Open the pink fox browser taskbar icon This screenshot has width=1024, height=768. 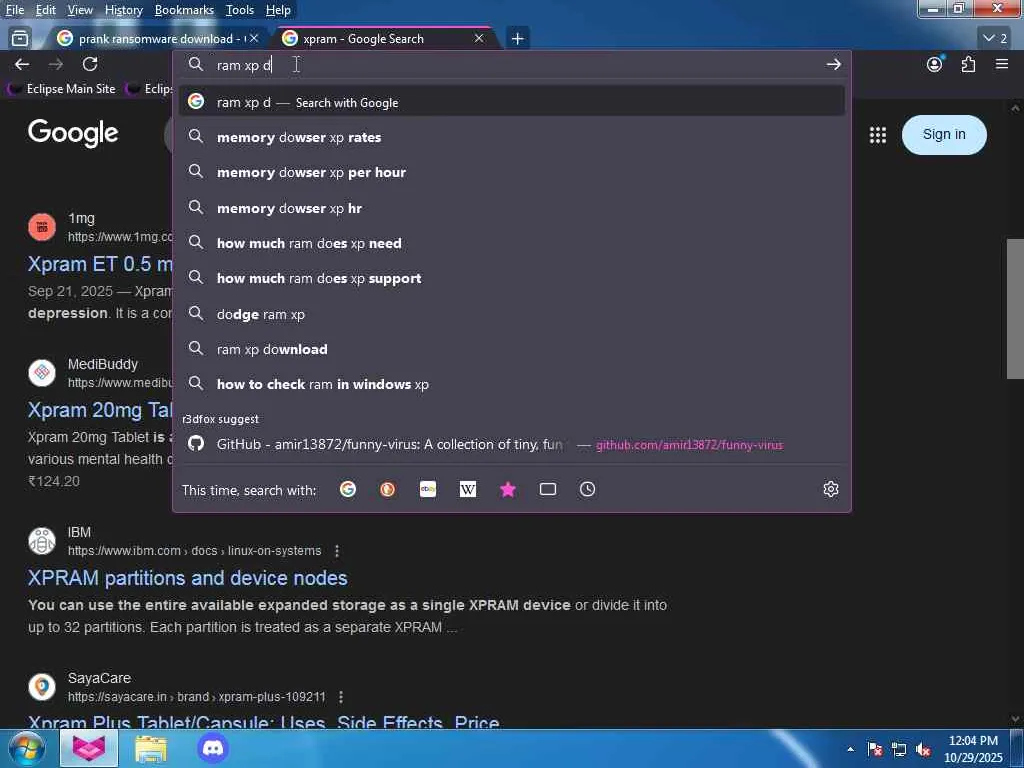pos(89,748)
